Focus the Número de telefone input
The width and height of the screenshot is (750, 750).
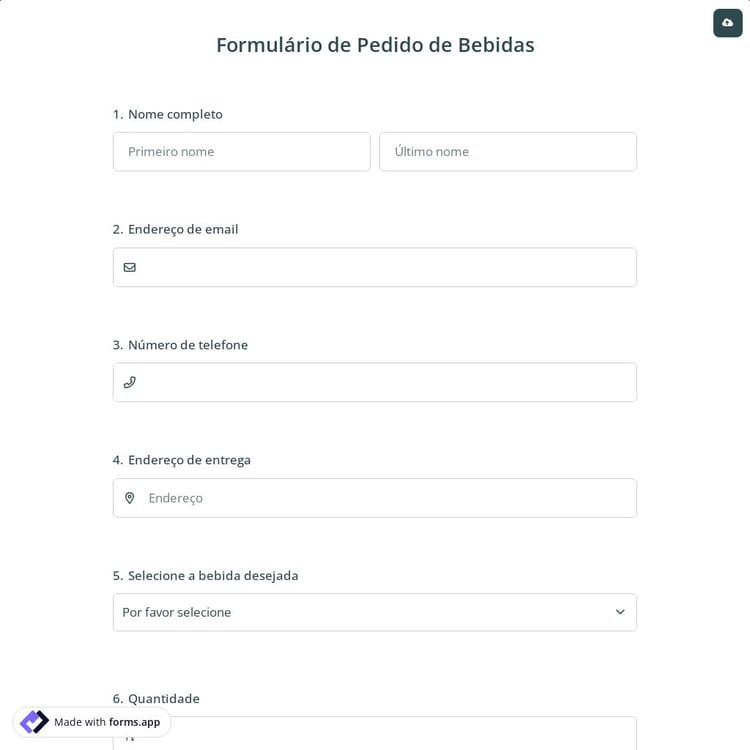pos(385,382)
